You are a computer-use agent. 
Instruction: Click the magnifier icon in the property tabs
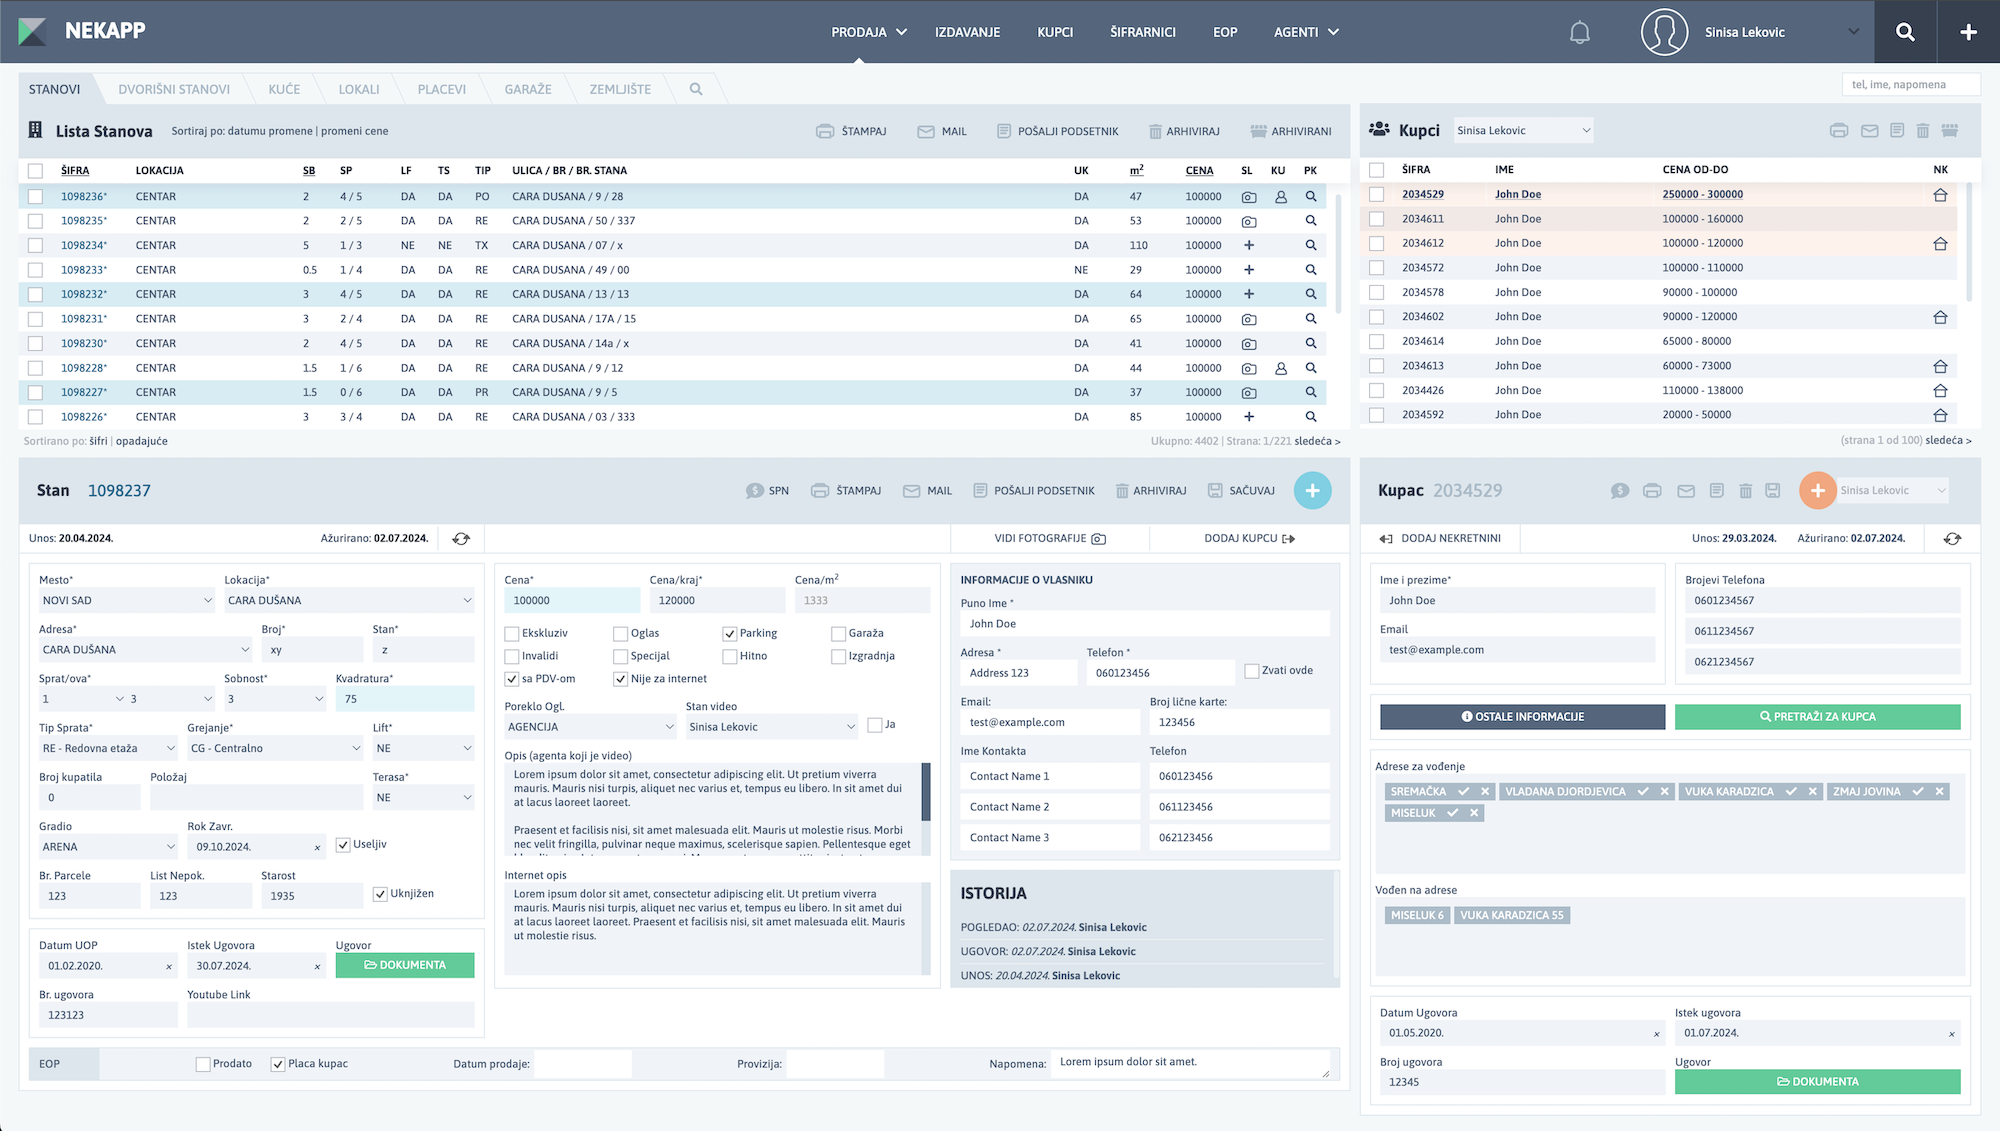(696, 89)
